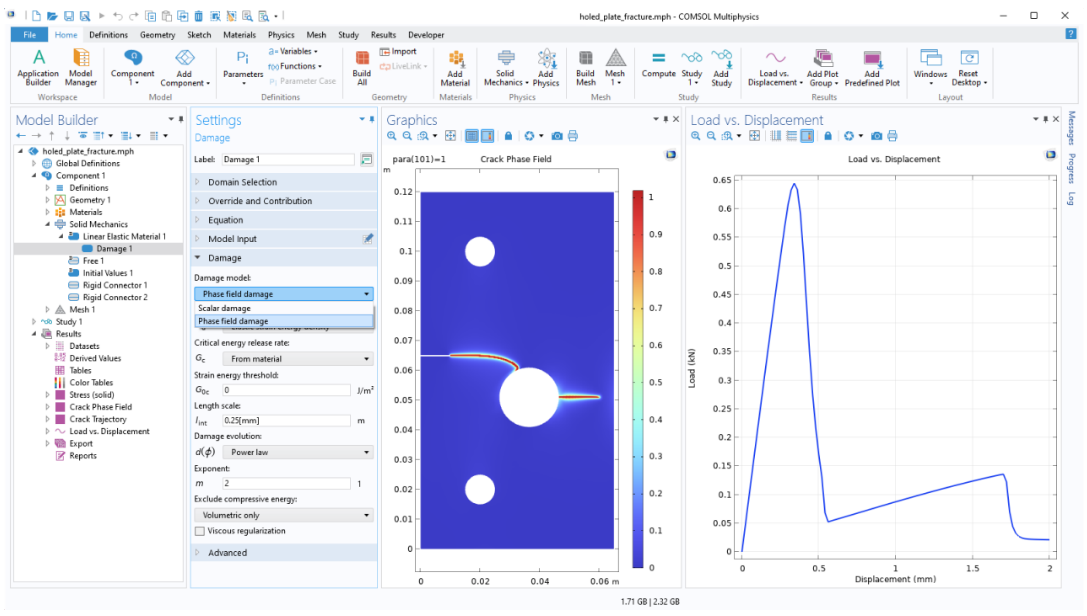Select 'Scalar damage' from the list
Viewport: 1087px width, 616px height.
coord(284,308)
